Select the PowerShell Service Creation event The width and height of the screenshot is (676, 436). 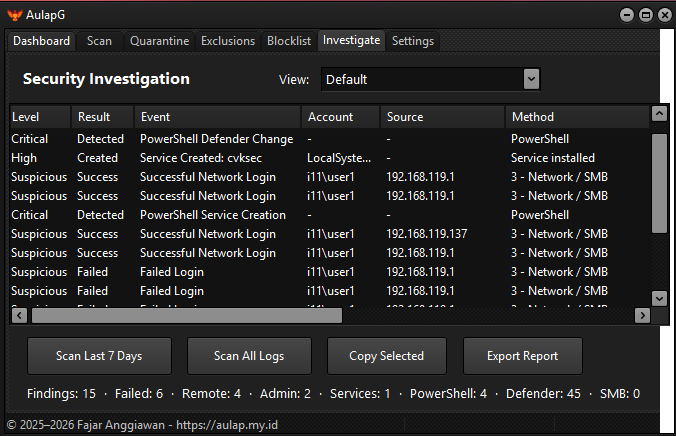(213, 215)
